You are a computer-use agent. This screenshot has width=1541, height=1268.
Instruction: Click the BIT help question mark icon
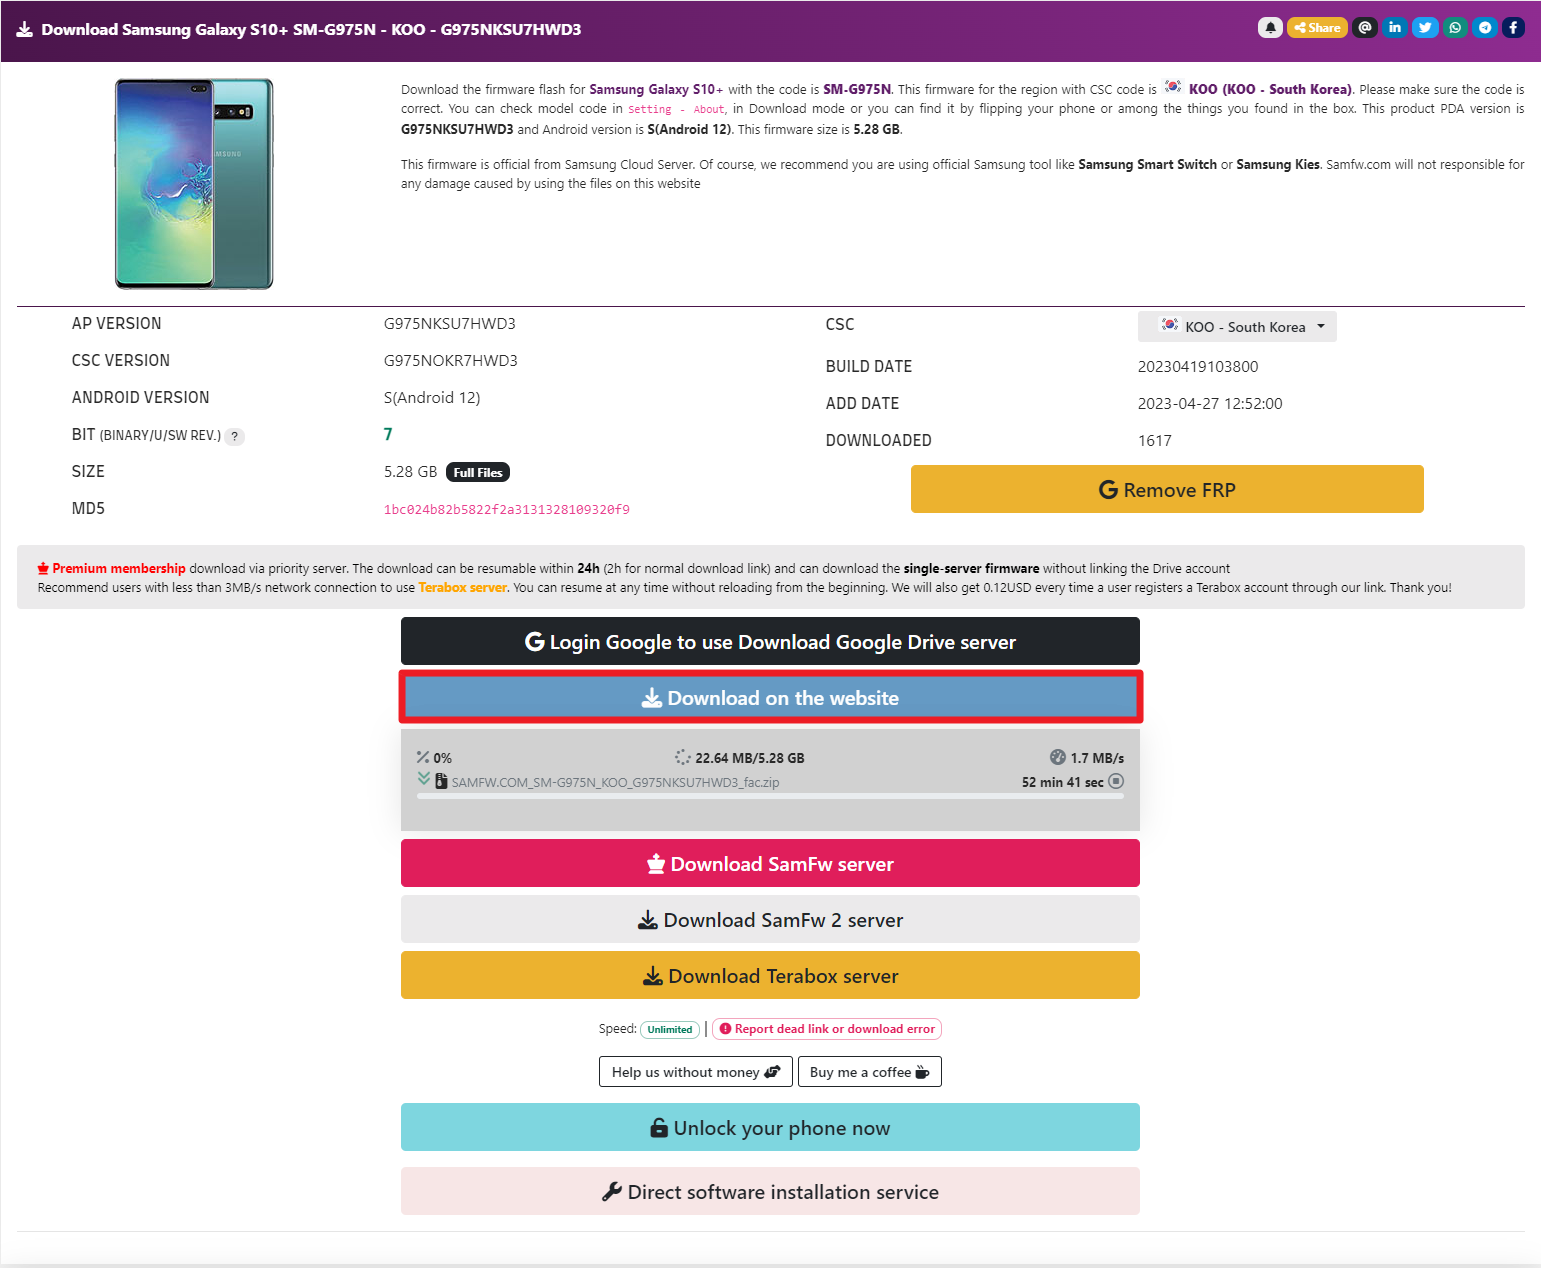(x=235, y=436)
